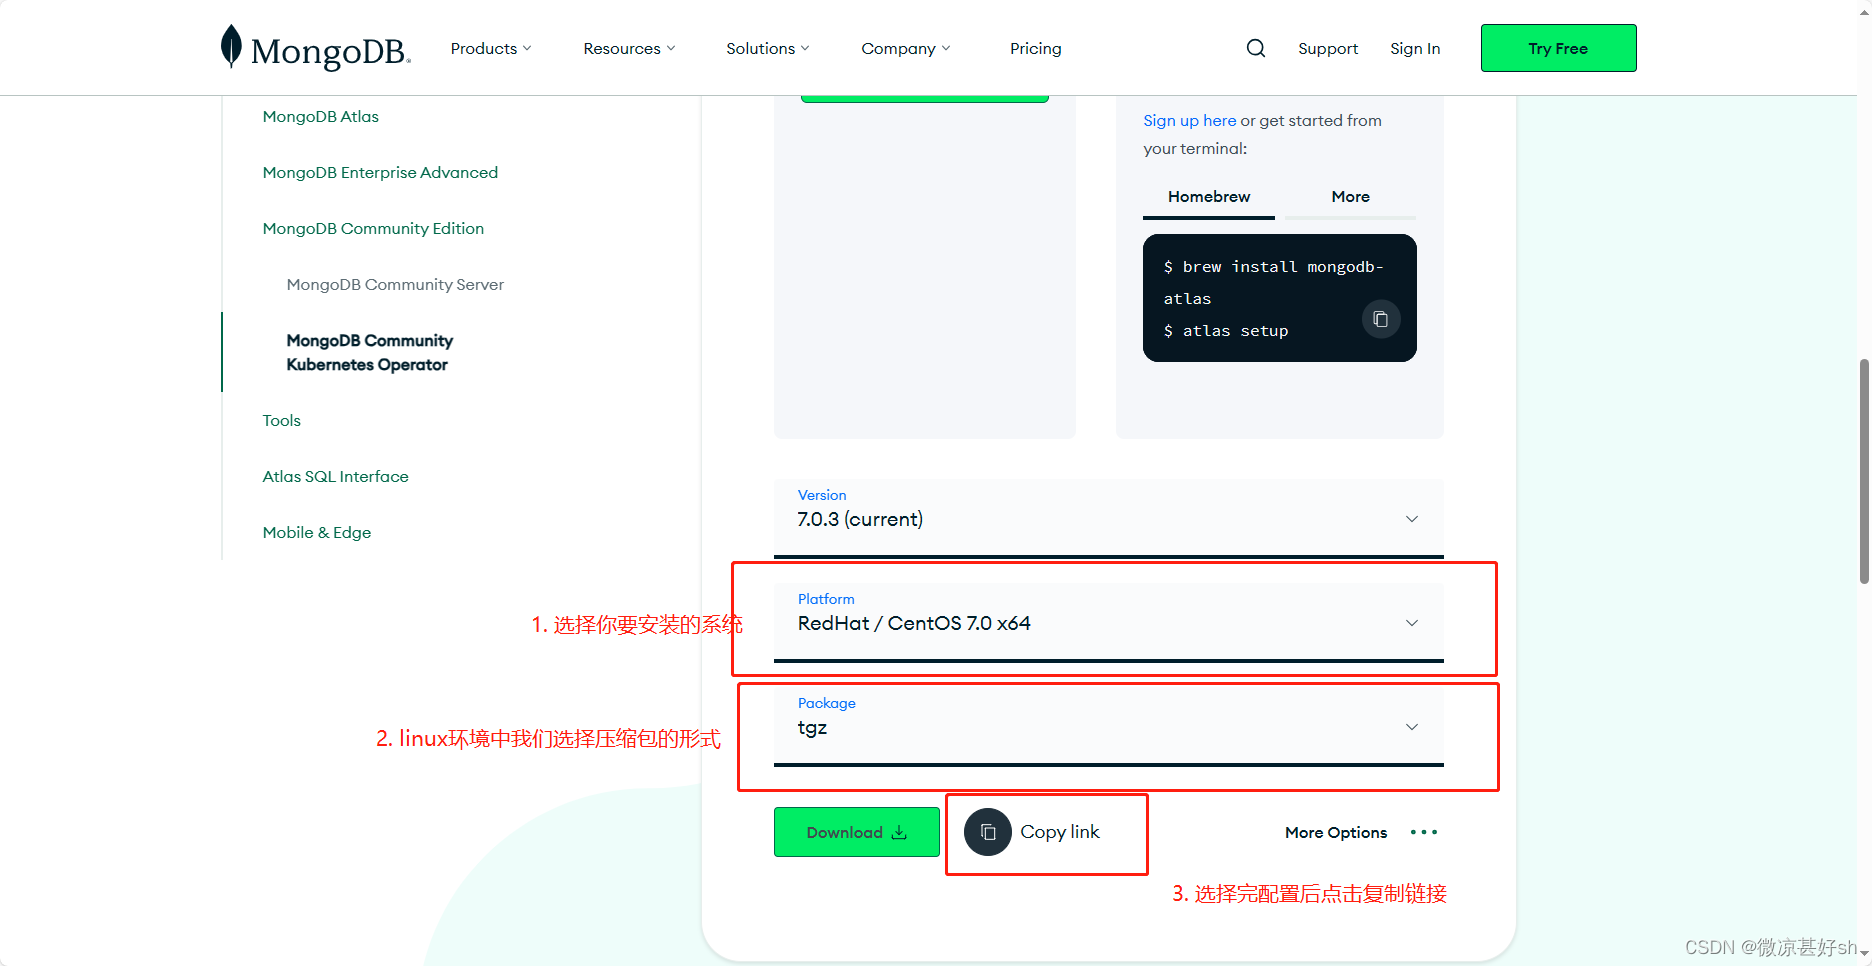Click the download arrow icon on the Download button

[898, 831]
